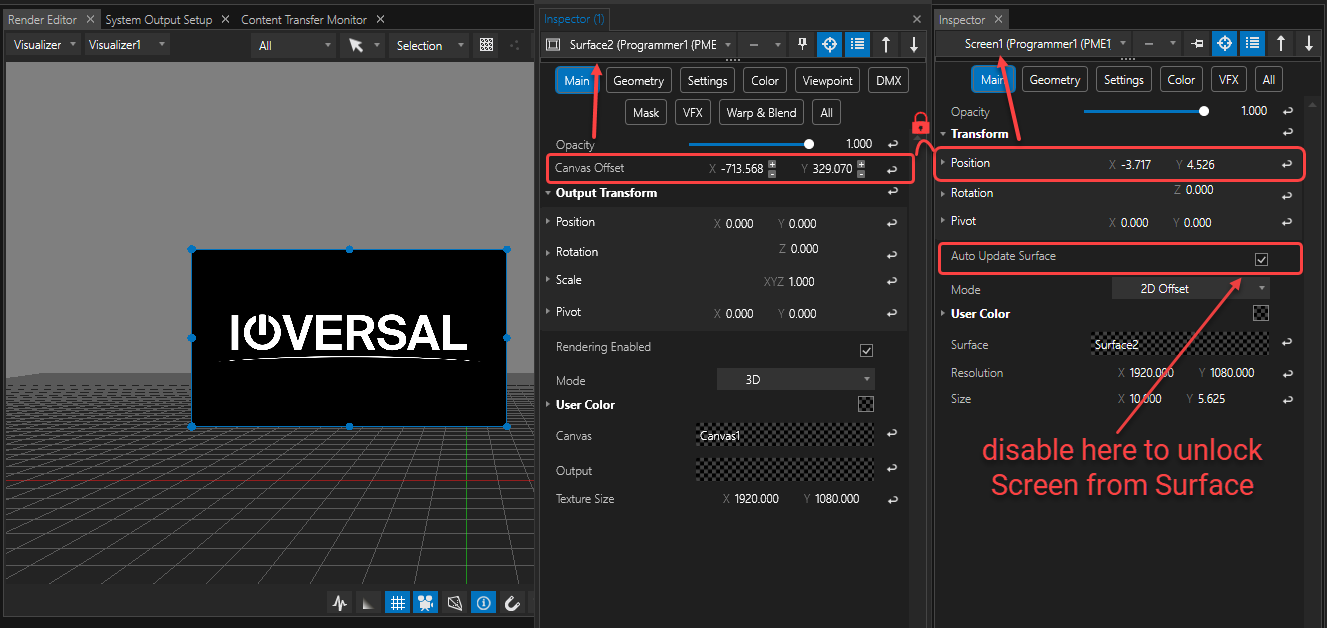Open Geometry section in Surface2 inspector
Image resolution: width=1327 pixels, height=628 pixels.
[638, 81]
